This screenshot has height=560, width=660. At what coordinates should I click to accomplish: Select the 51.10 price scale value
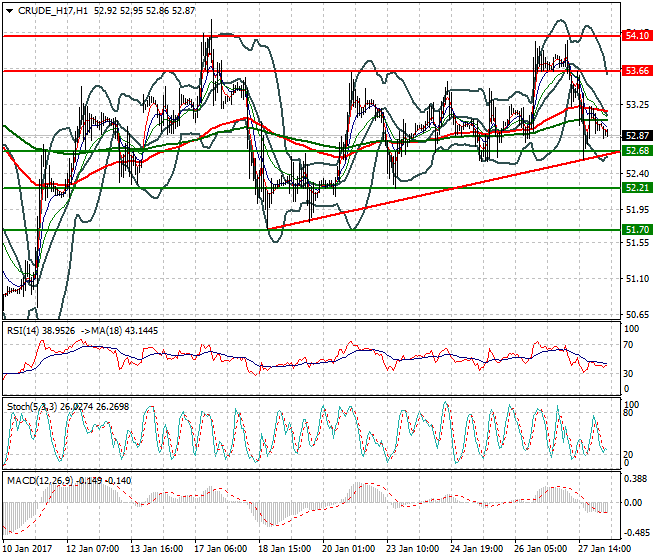[637, 279]
